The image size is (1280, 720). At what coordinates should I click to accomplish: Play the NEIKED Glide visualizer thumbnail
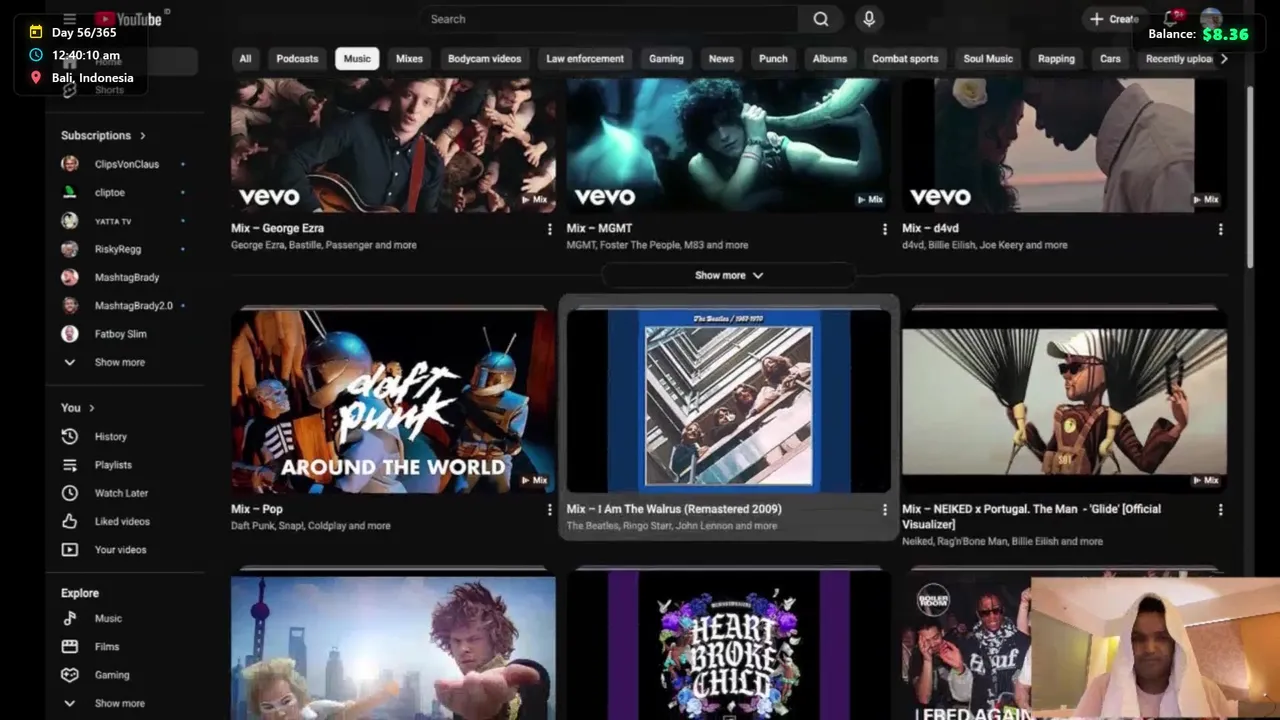[1064, 400]
